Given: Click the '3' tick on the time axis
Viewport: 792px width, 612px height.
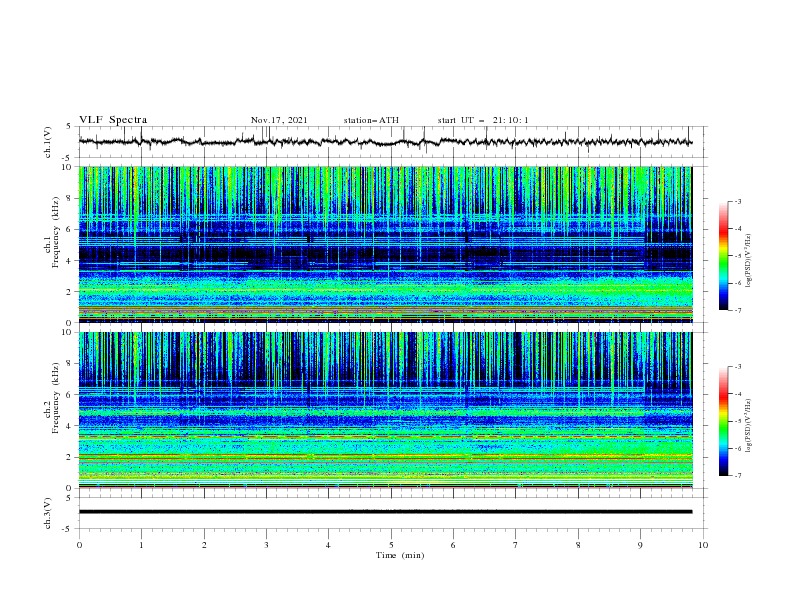Looking at the screenshot, I should coord(267,545).
